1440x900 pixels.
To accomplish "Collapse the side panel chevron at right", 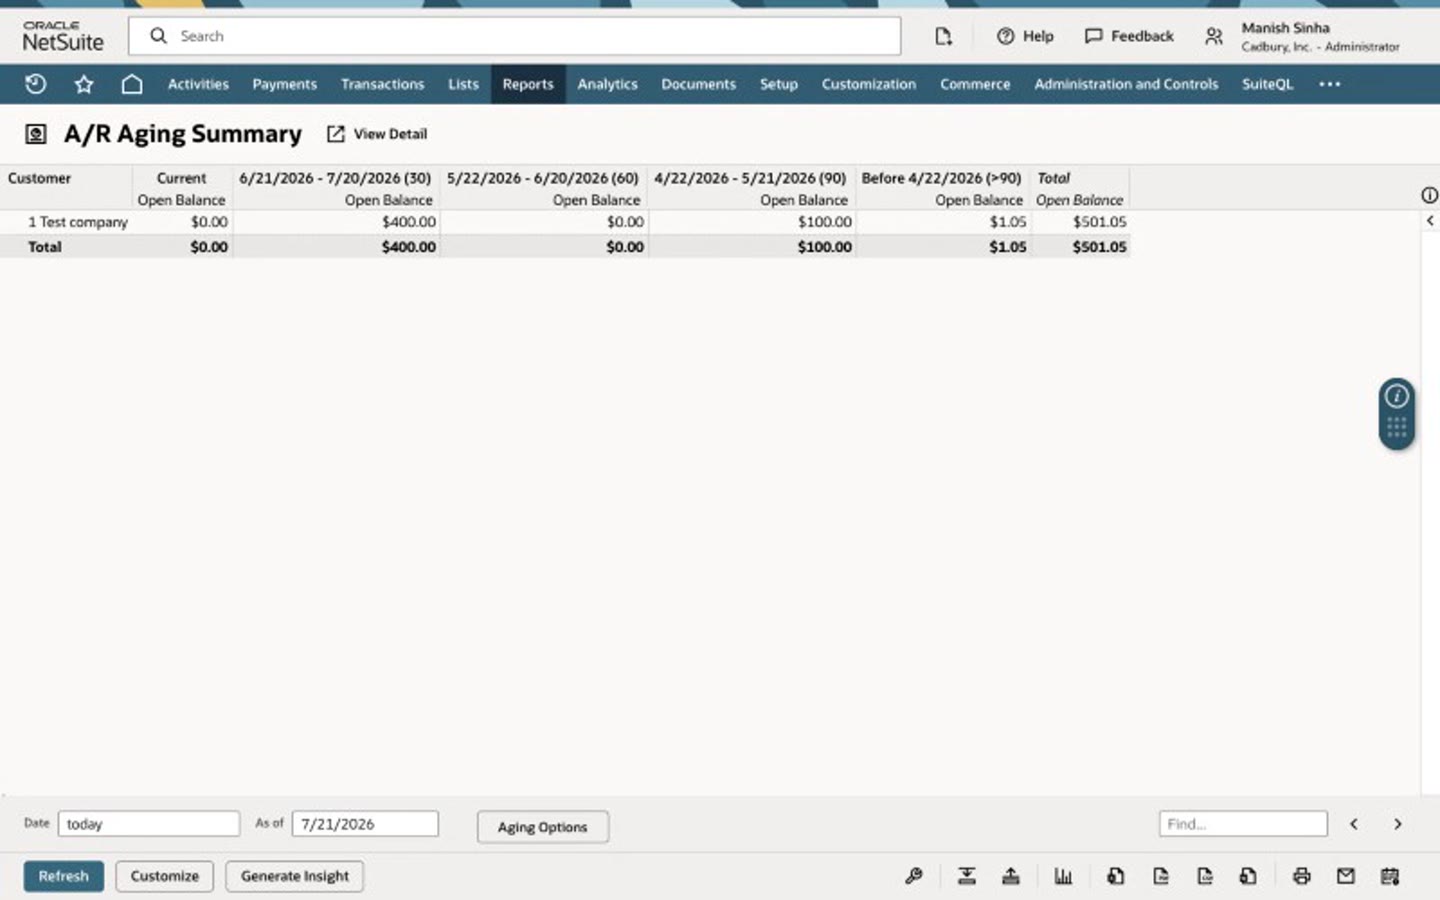I will (x=1430, y=221).
